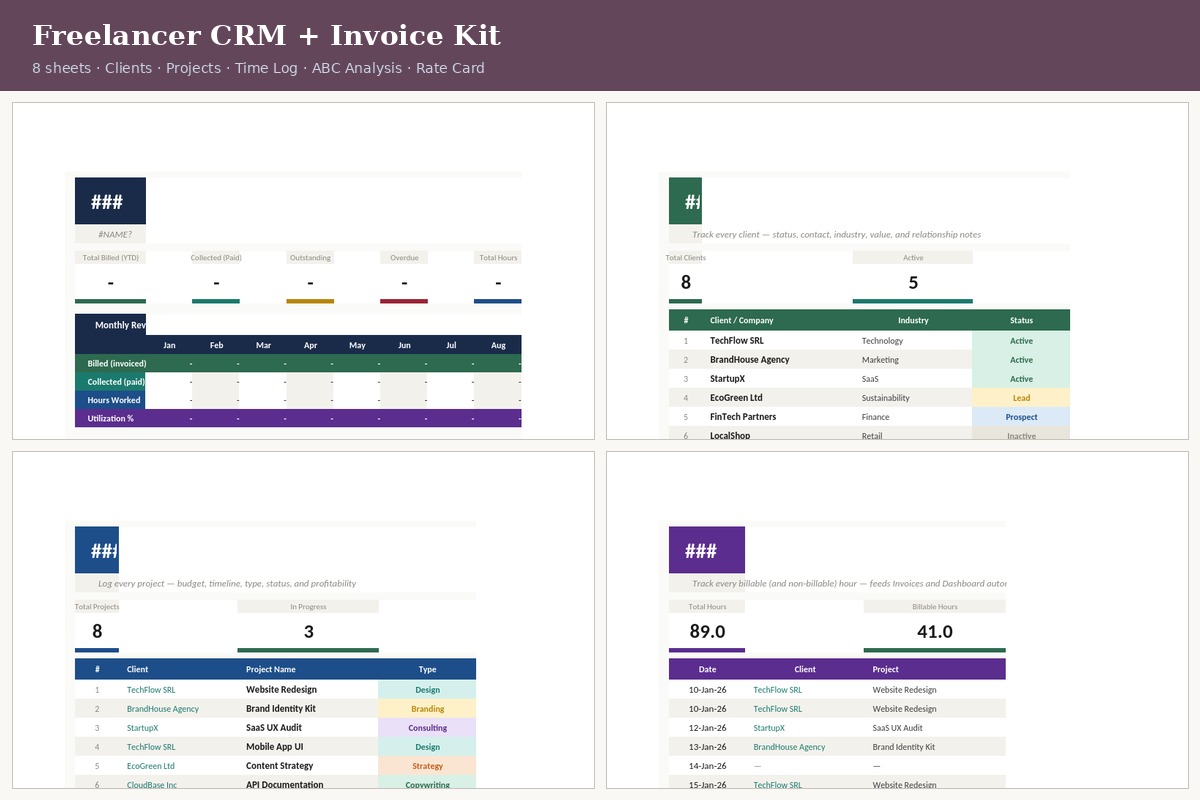
Task: Select the purple logo tile on the Time Log sheet
Action: tap(707, 549)
